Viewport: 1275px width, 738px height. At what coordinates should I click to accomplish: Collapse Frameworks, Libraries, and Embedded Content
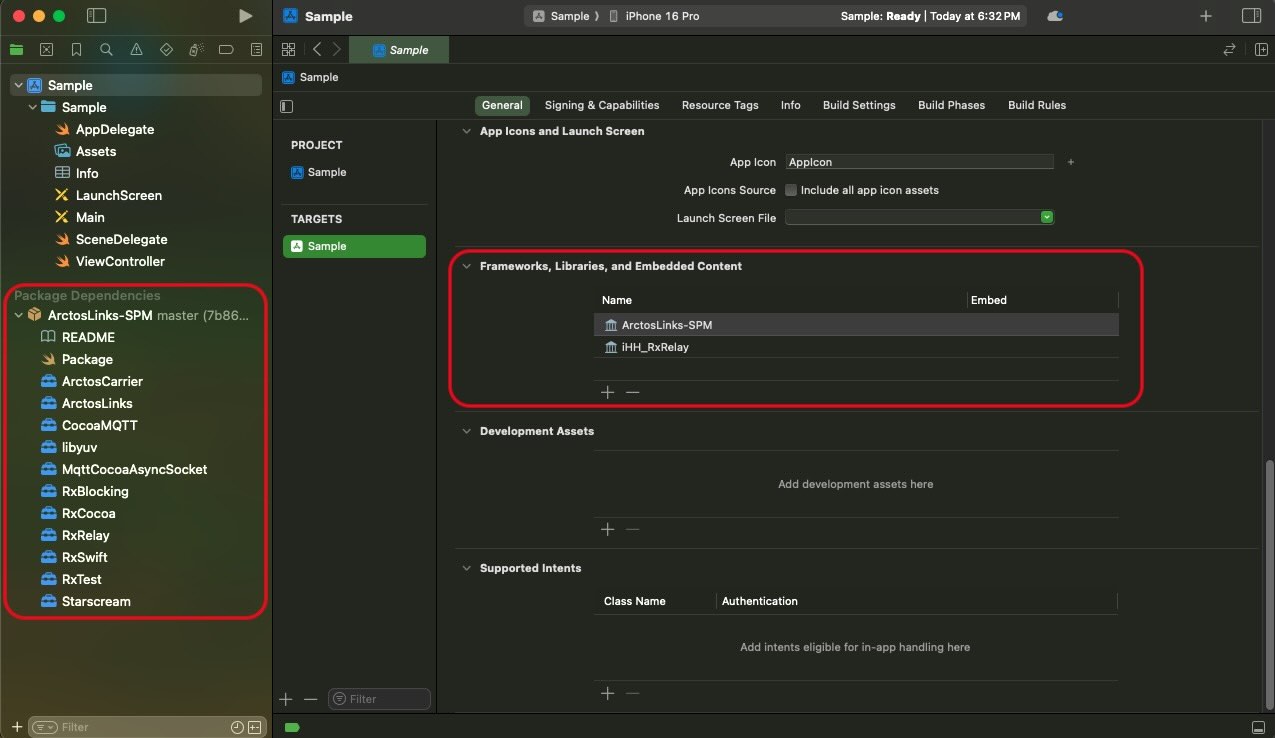point(466,267)
